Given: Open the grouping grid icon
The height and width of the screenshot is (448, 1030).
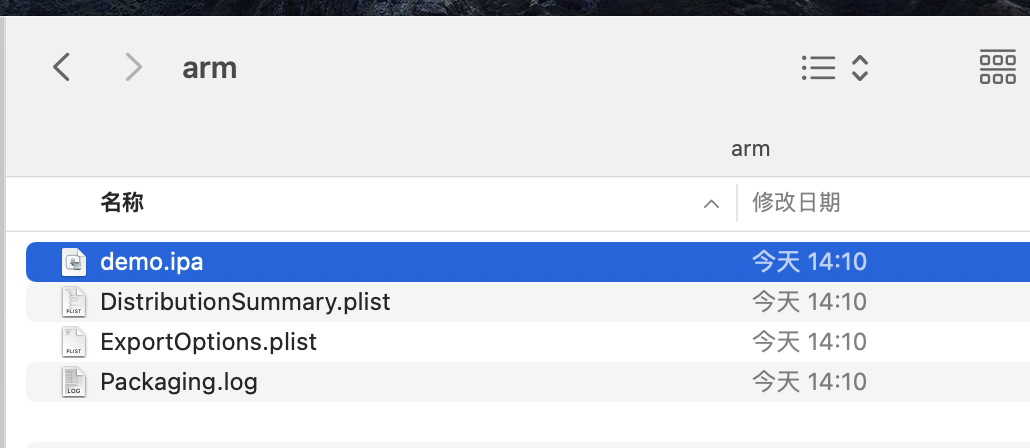Looking at the screenshot, I should 997,68.
